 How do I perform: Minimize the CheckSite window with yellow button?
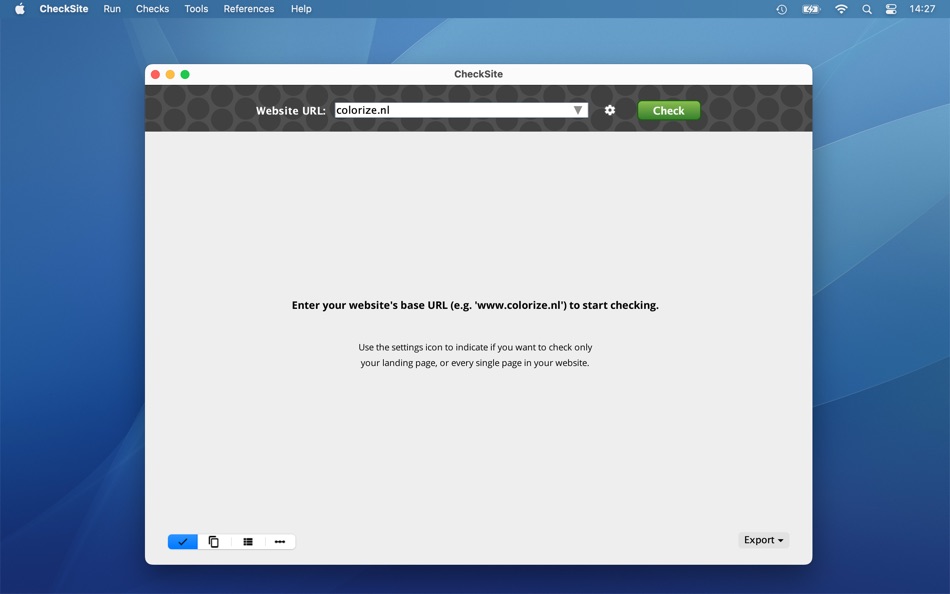click(x=170, y=74)
